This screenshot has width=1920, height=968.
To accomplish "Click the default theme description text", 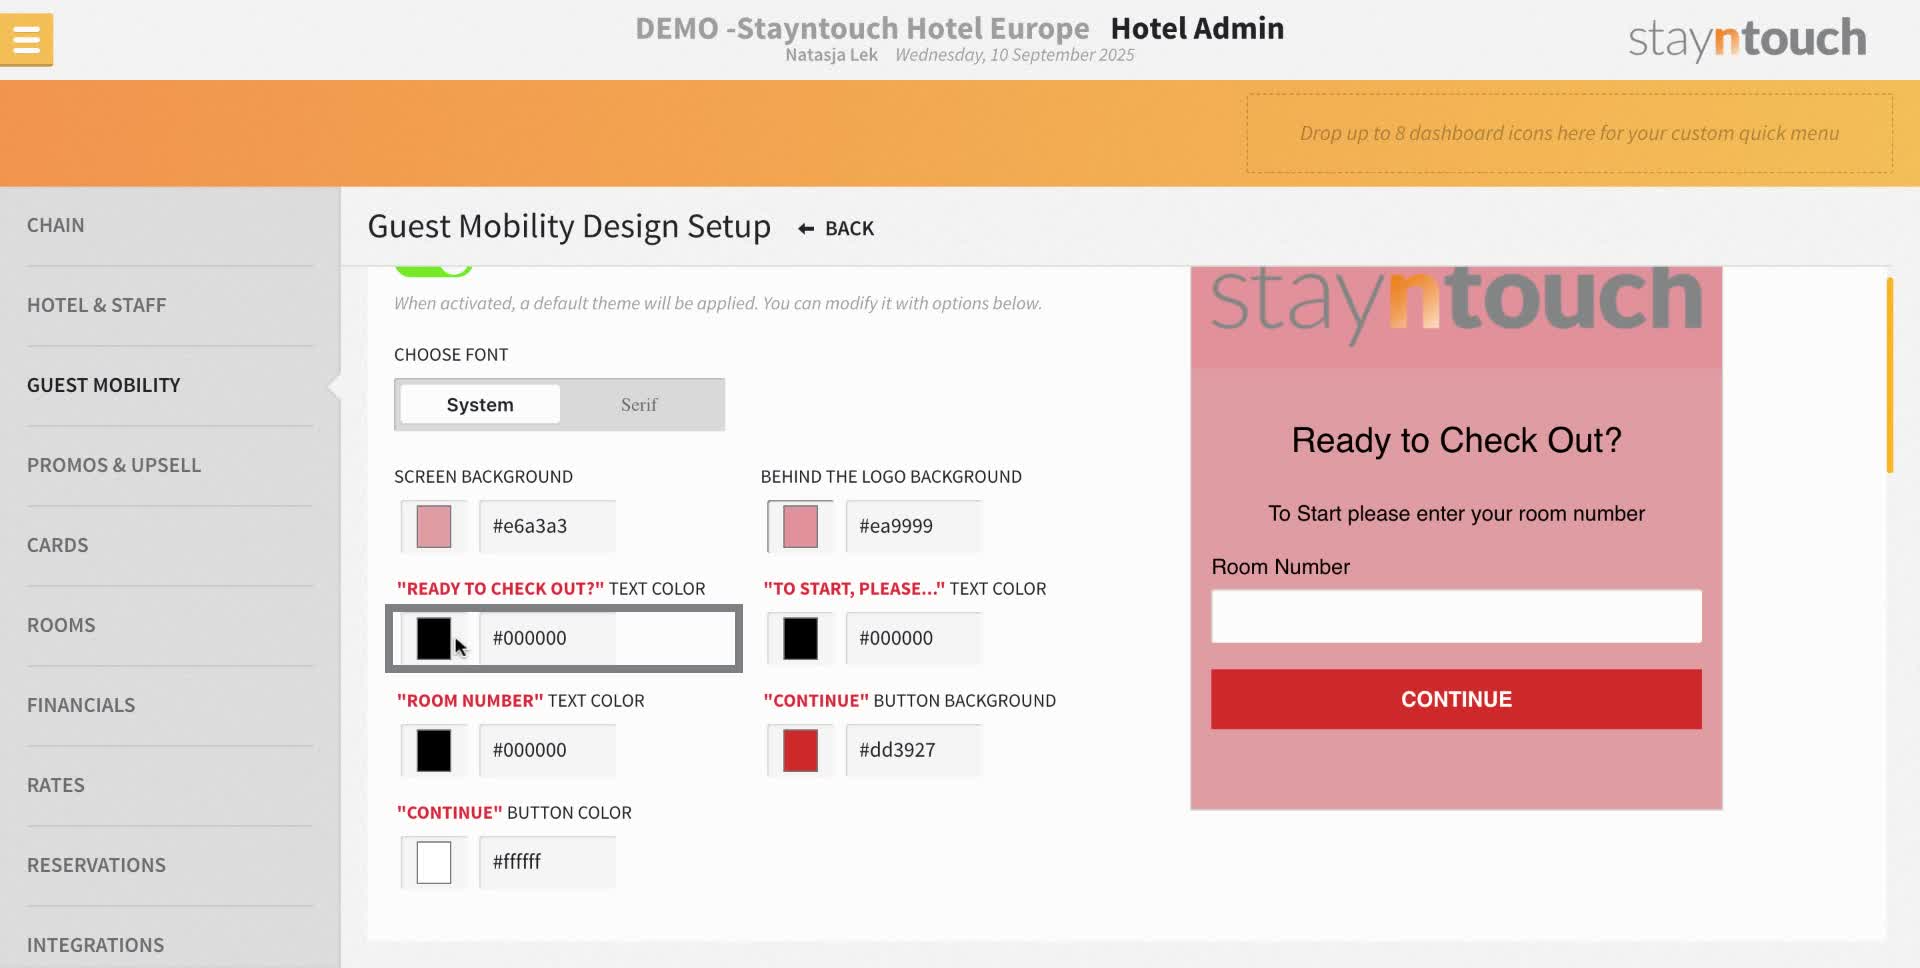I will pyautogui.click(x=718, y=303).
